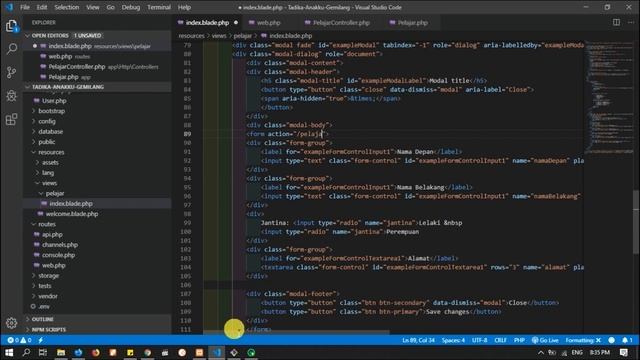
Task: Open the File menu
Action: tap(25, 7)
